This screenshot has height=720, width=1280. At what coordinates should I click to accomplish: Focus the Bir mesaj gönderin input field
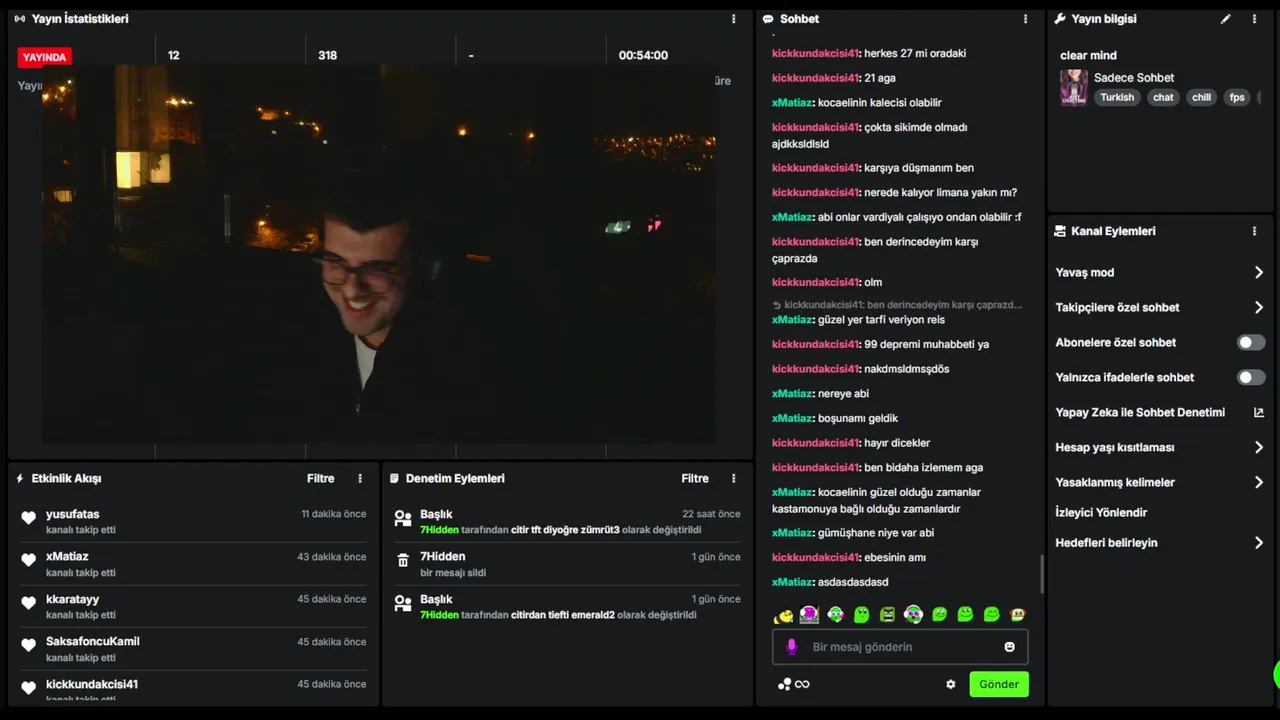[x=900, y=647]
